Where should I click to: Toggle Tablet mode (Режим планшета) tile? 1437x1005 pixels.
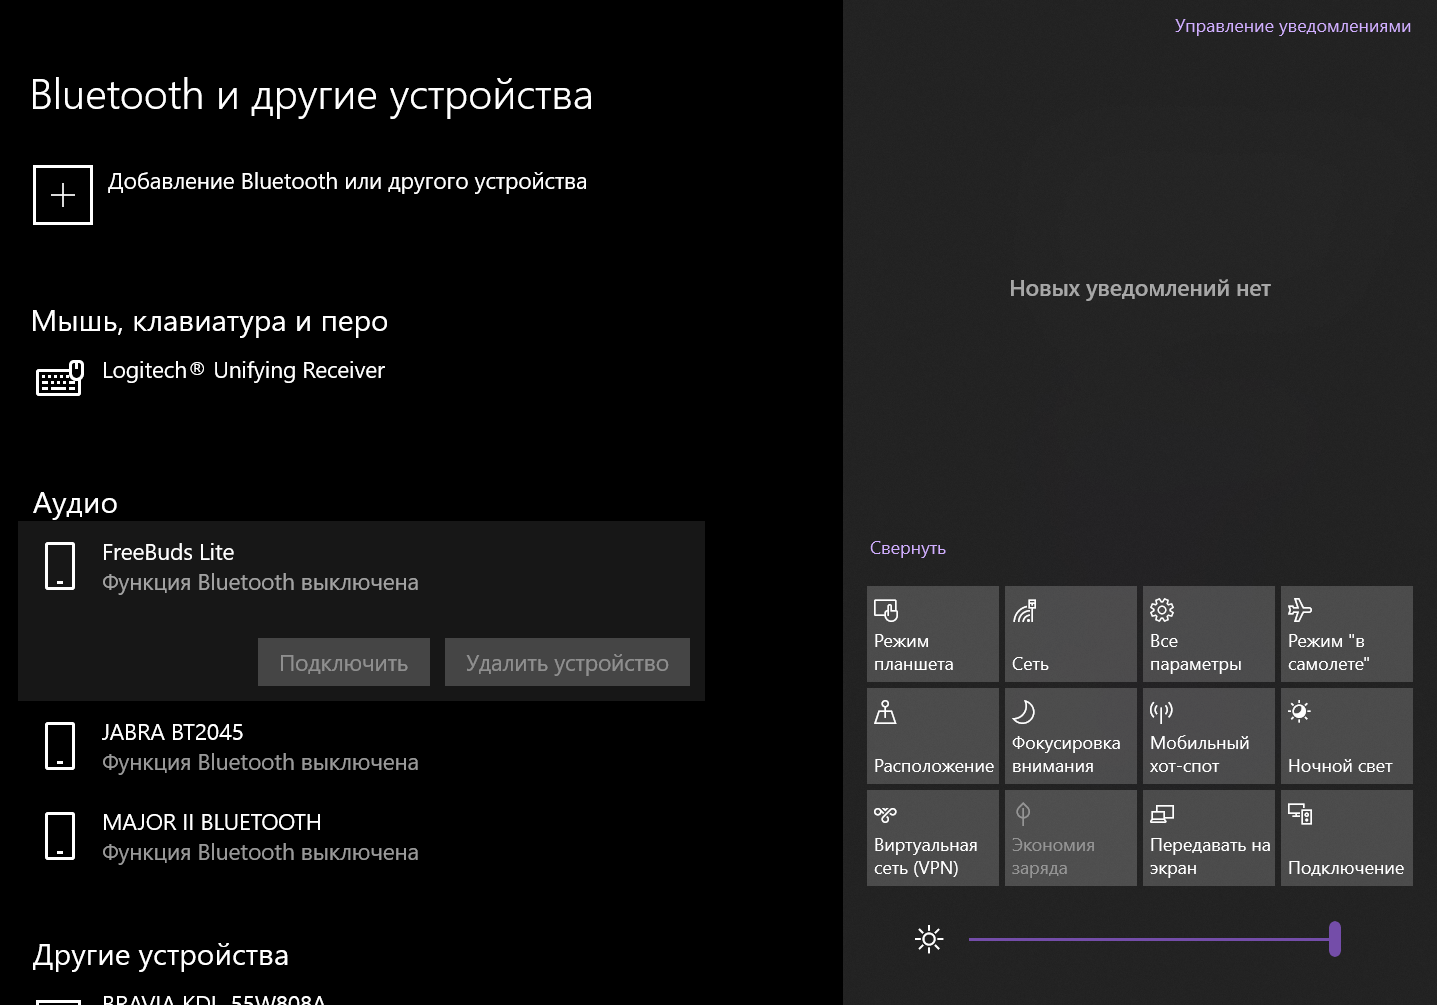tap(933, 634)
